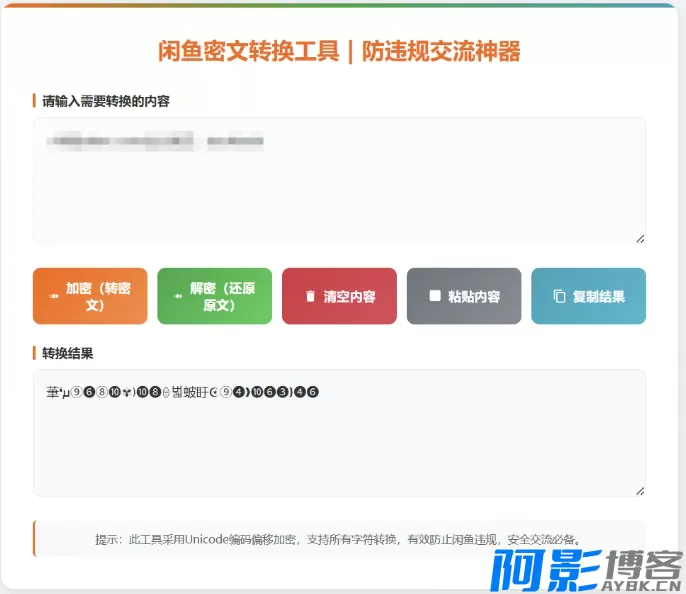Click the Unicode encryption hint text box
686x594 pixels.
coord(339,538)
